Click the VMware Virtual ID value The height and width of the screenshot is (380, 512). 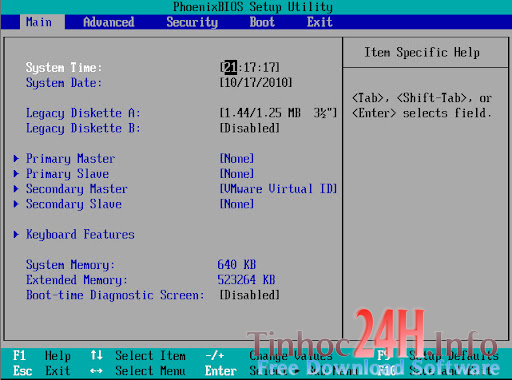278,189
